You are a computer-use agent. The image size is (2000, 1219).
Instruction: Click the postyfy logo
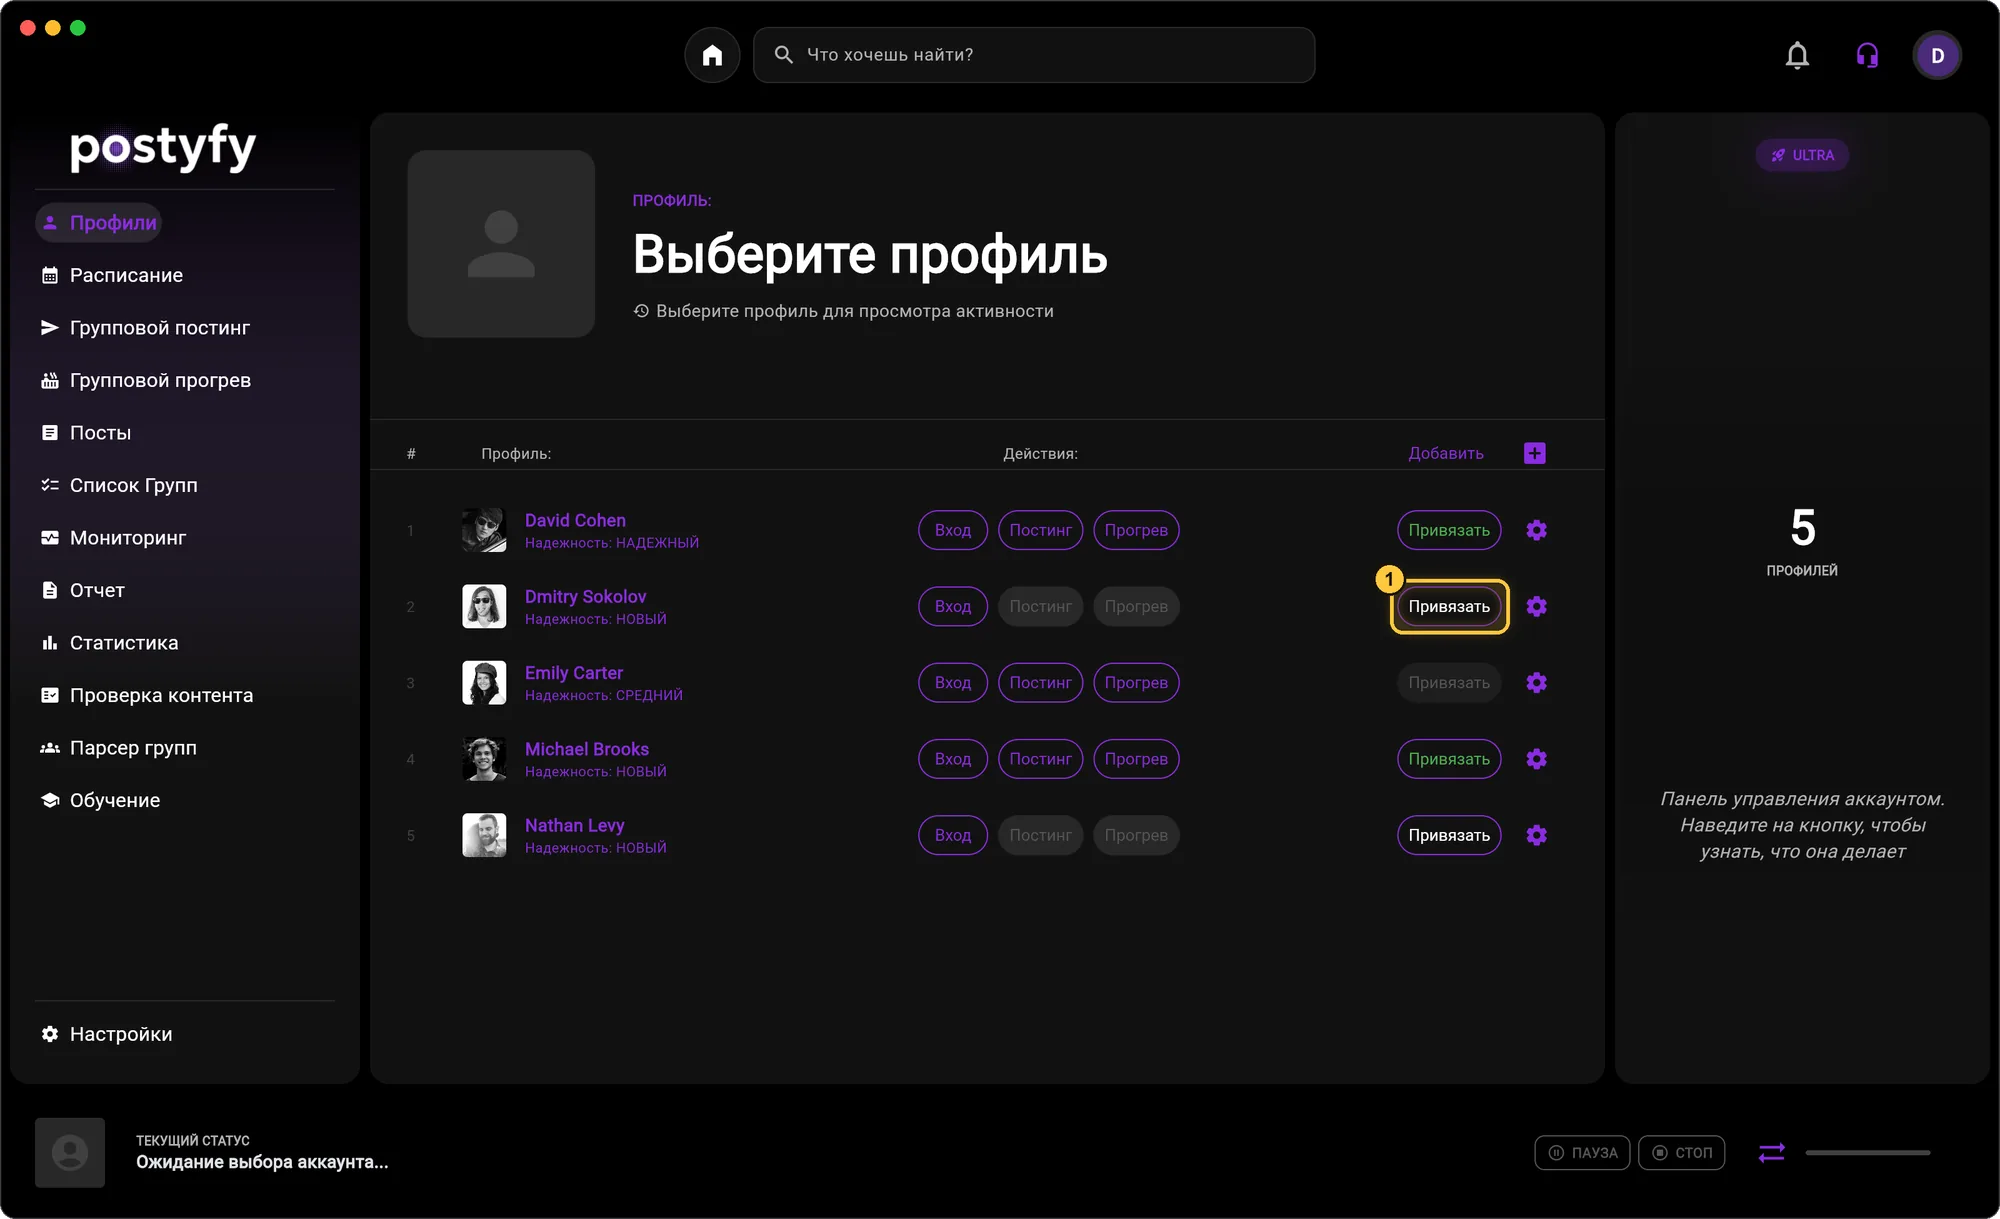[163, 147]
